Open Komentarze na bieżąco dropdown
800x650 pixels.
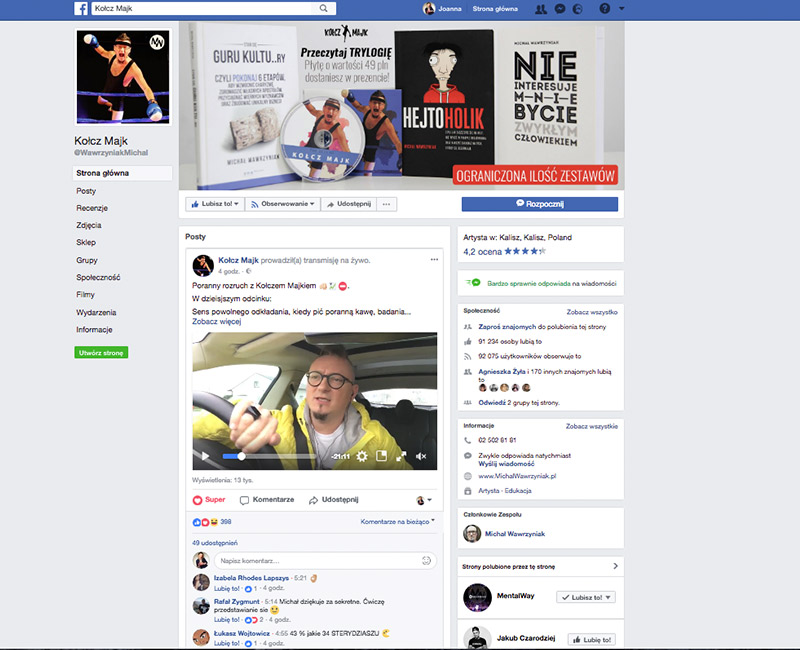(x=397, y=521)
